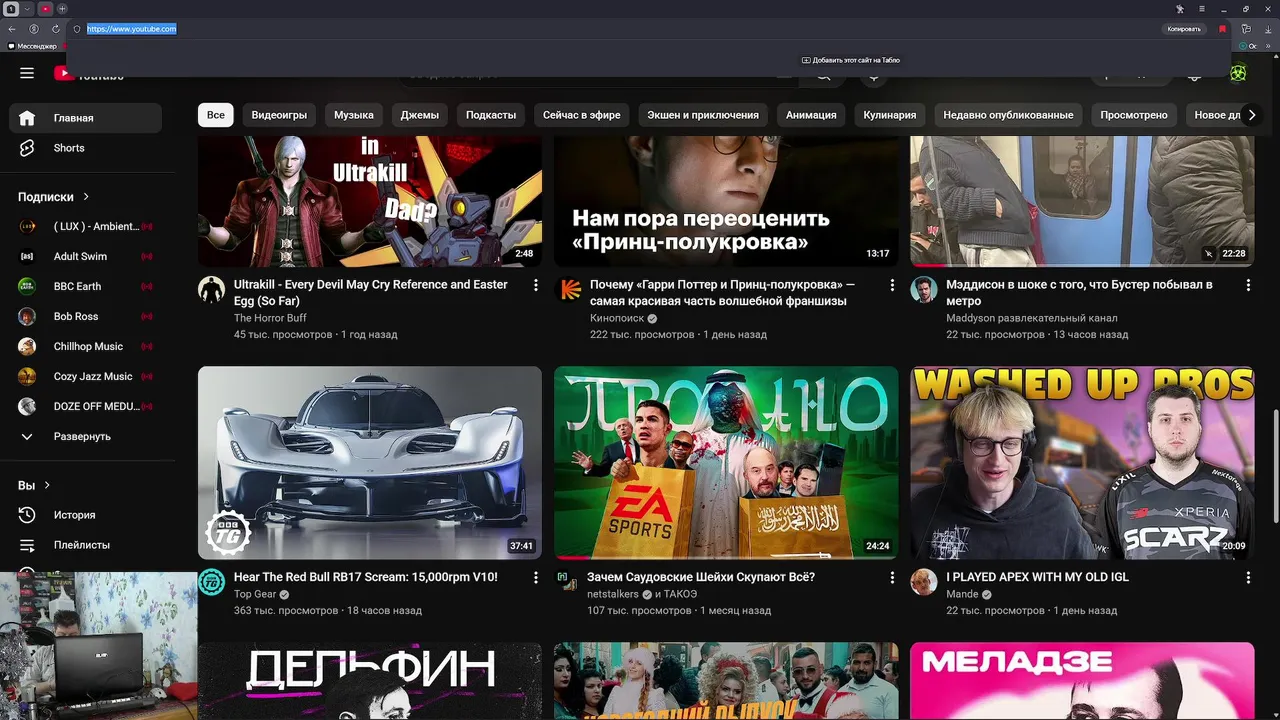Open ДЕЛЬФИН video thumbnail
The height and width of the screenshot is (720, 1280).
370,681
